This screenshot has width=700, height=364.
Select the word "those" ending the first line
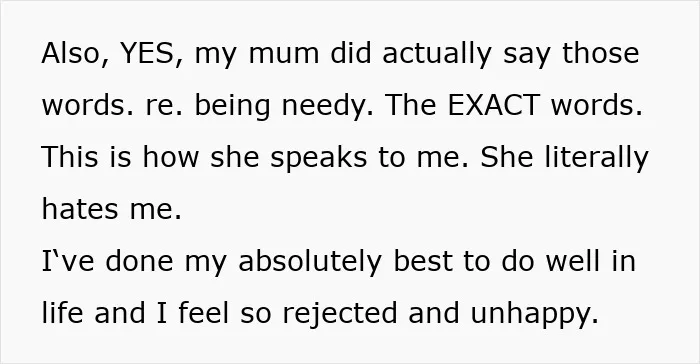click(600, 53)
